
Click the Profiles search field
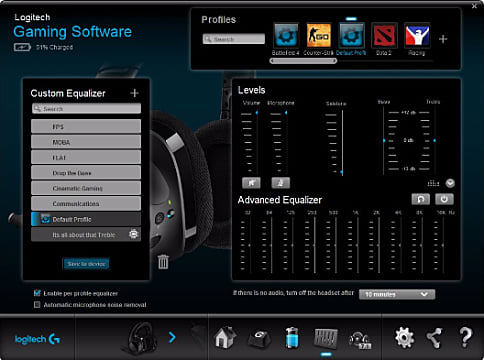pyautogui.click(x=234, y=39)
